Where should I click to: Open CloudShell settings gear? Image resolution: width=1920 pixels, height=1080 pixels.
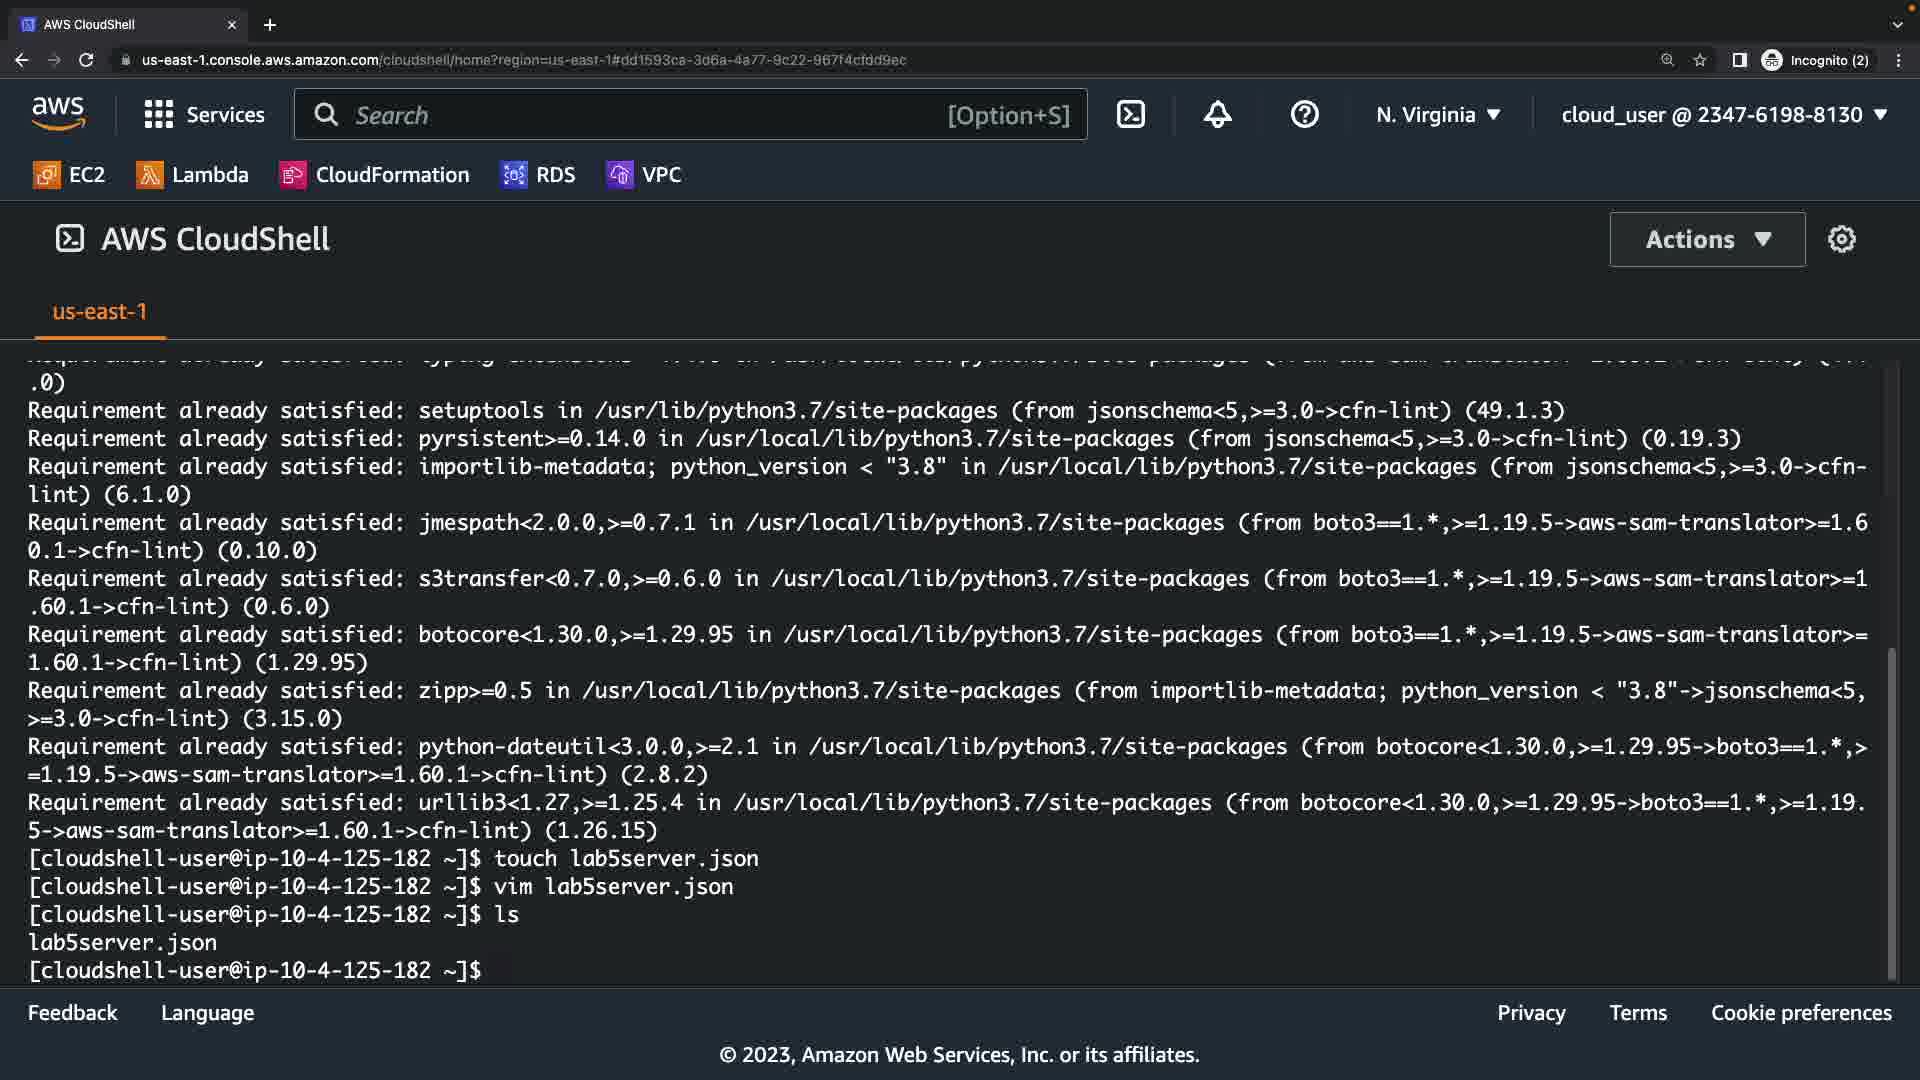(1841, 240)
